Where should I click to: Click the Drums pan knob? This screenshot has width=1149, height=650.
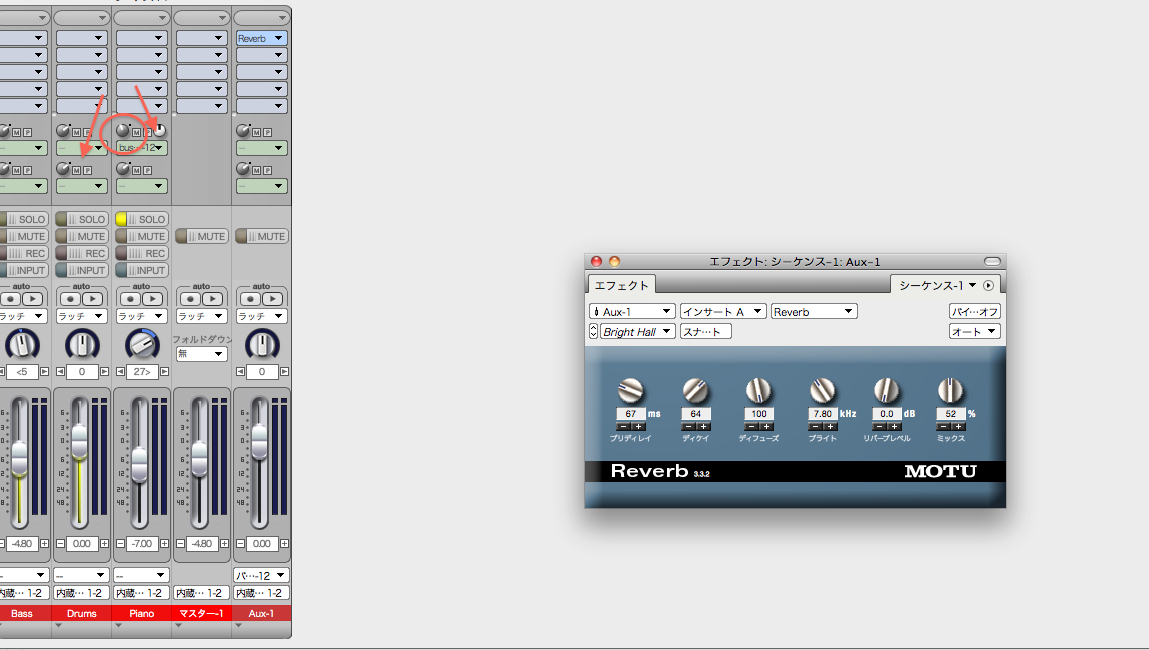(82, 344)
